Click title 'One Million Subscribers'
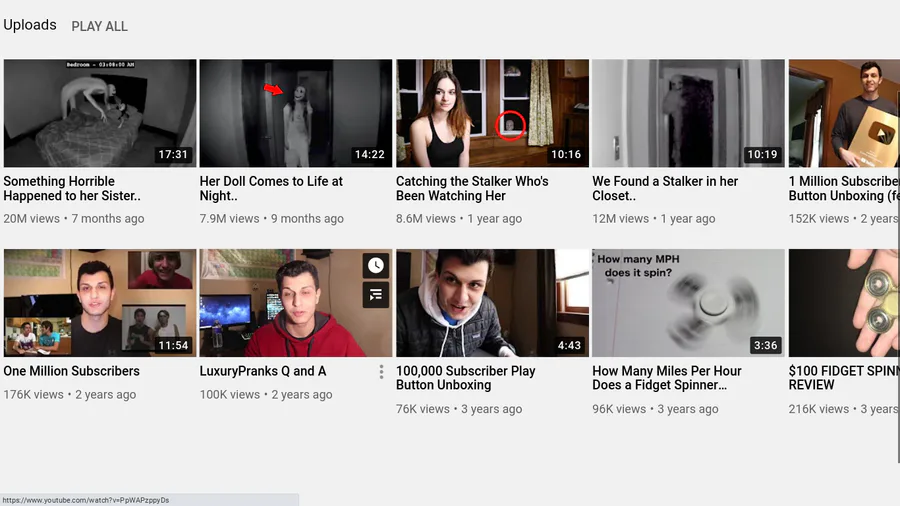This screenshot has height=506, width=900. pos(72,371)
